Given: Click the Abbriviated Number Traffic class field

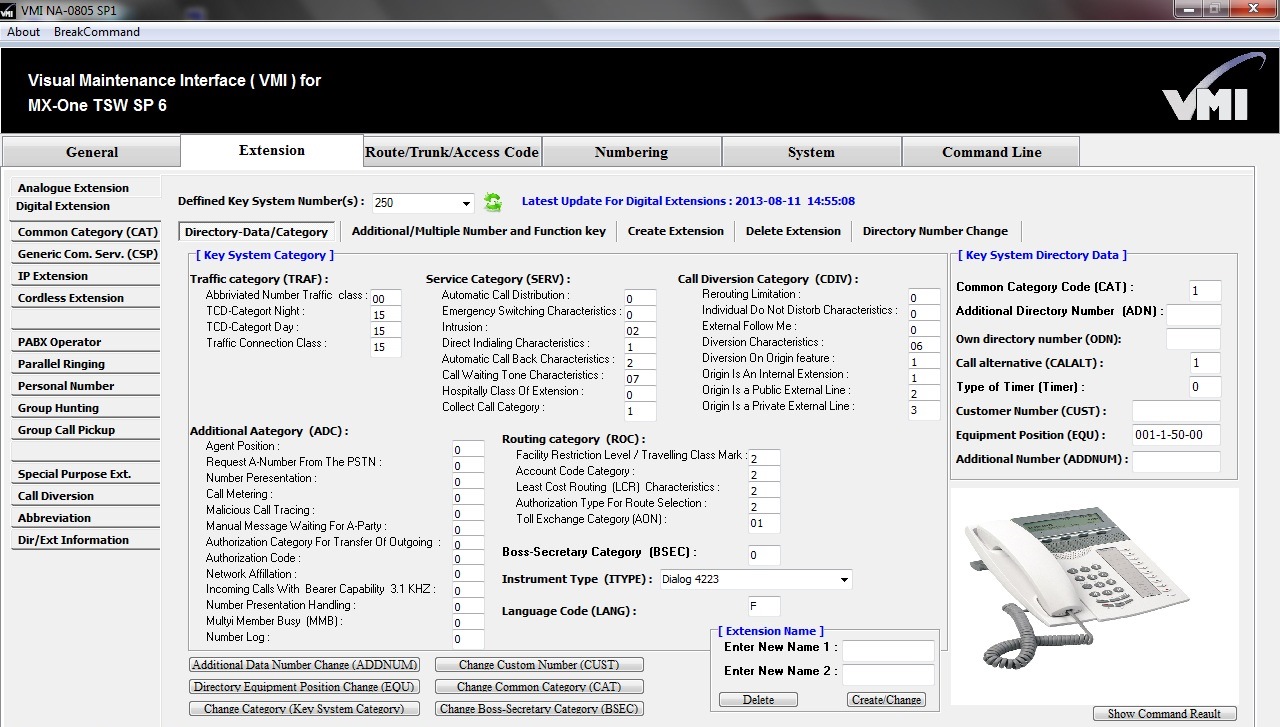Looking at the screenshot, I should tap(386, 298).
